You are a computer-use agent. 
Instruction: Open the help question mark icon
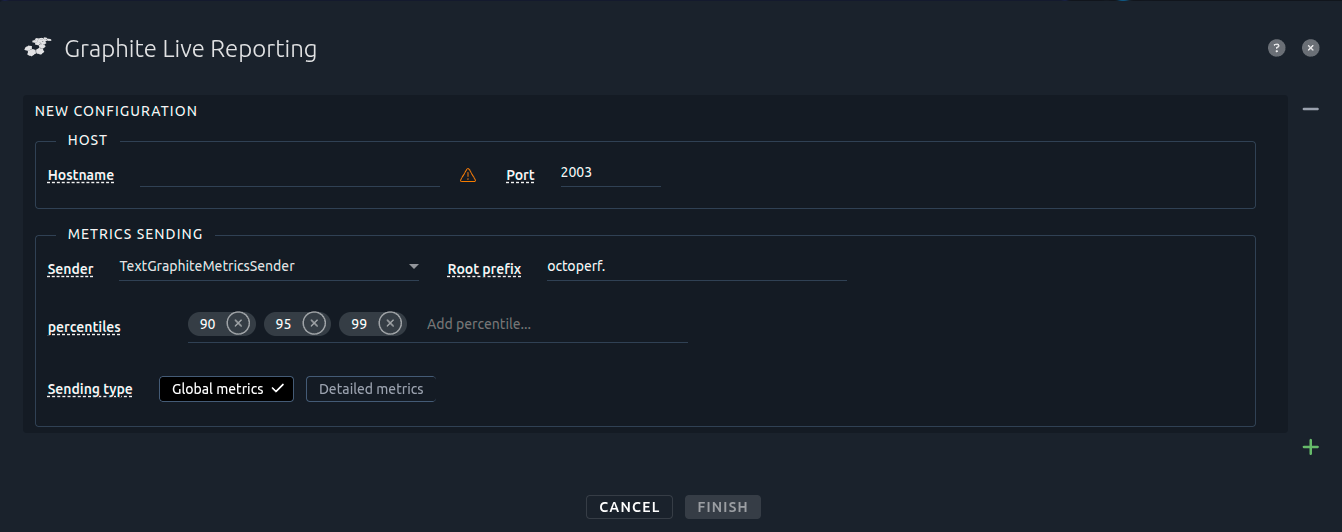pos(1276,48)
